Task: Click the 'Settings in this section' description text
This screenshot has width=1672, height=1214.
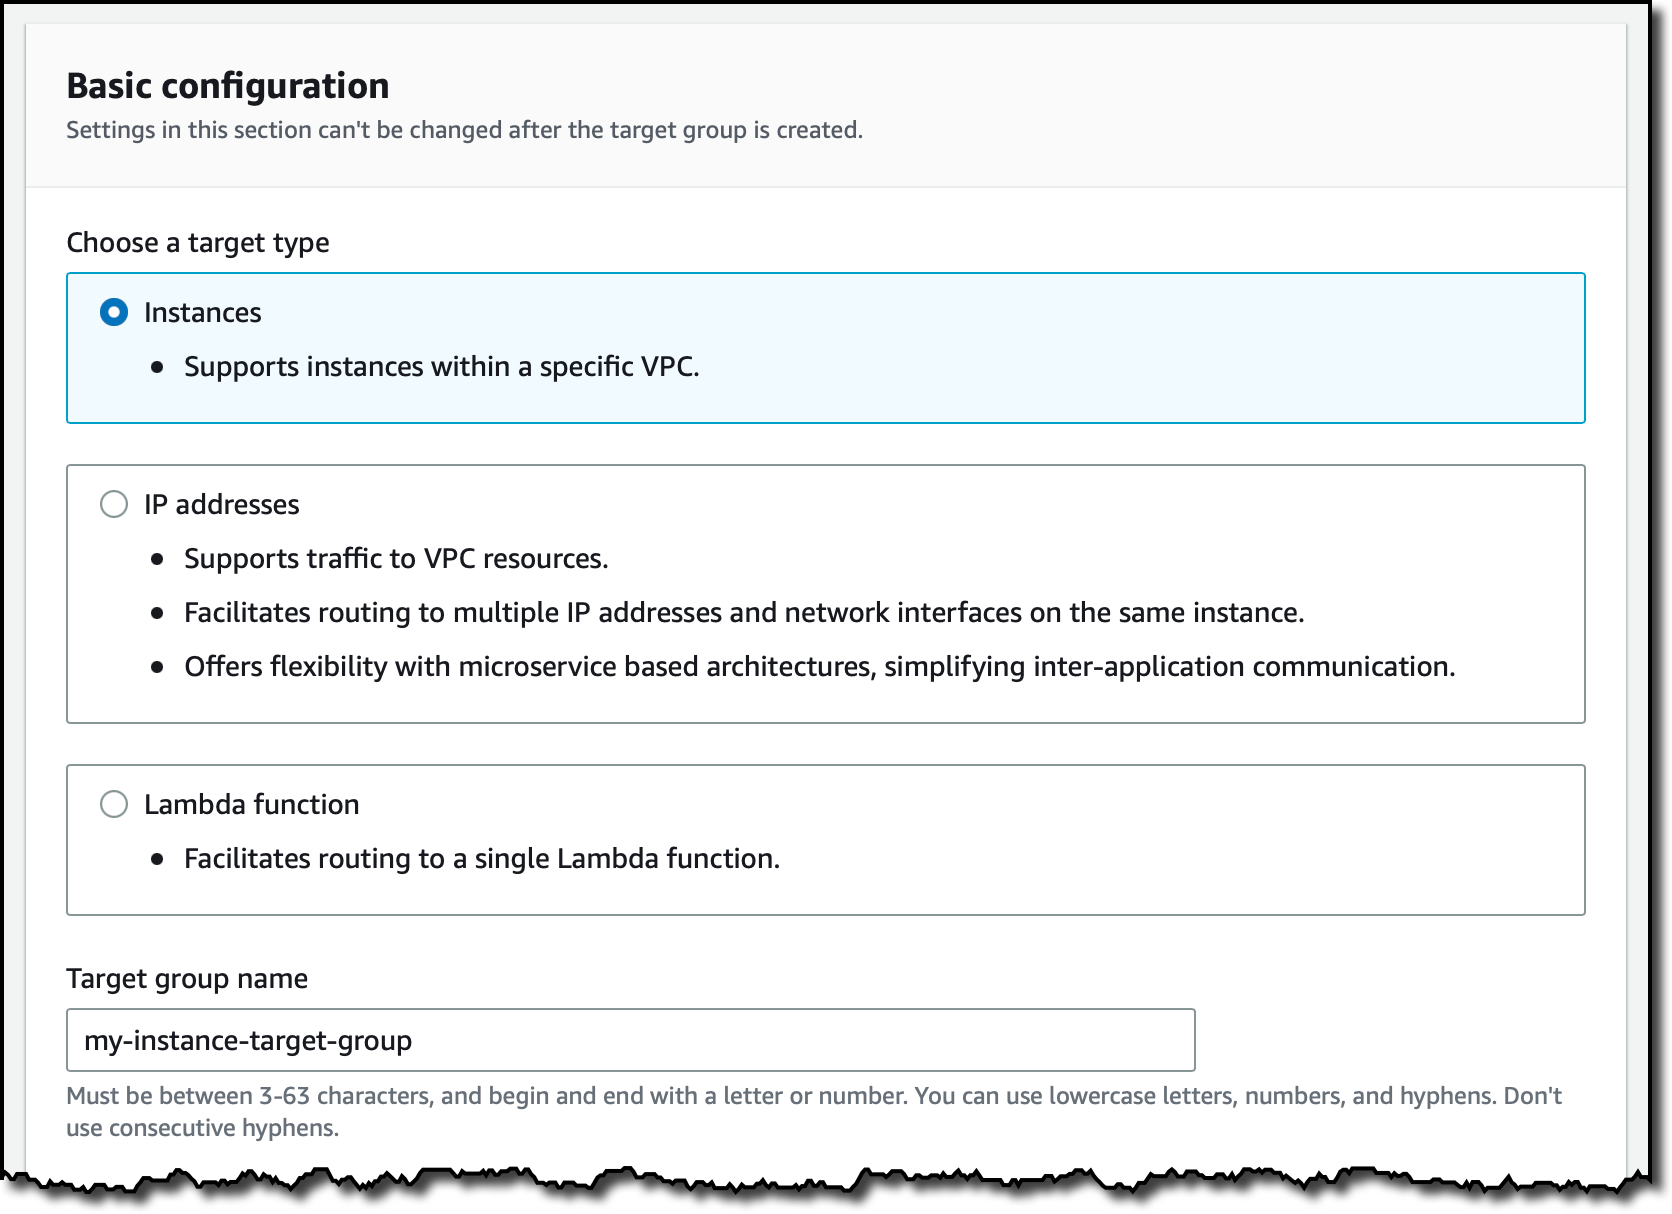Action: pos(464,130)
